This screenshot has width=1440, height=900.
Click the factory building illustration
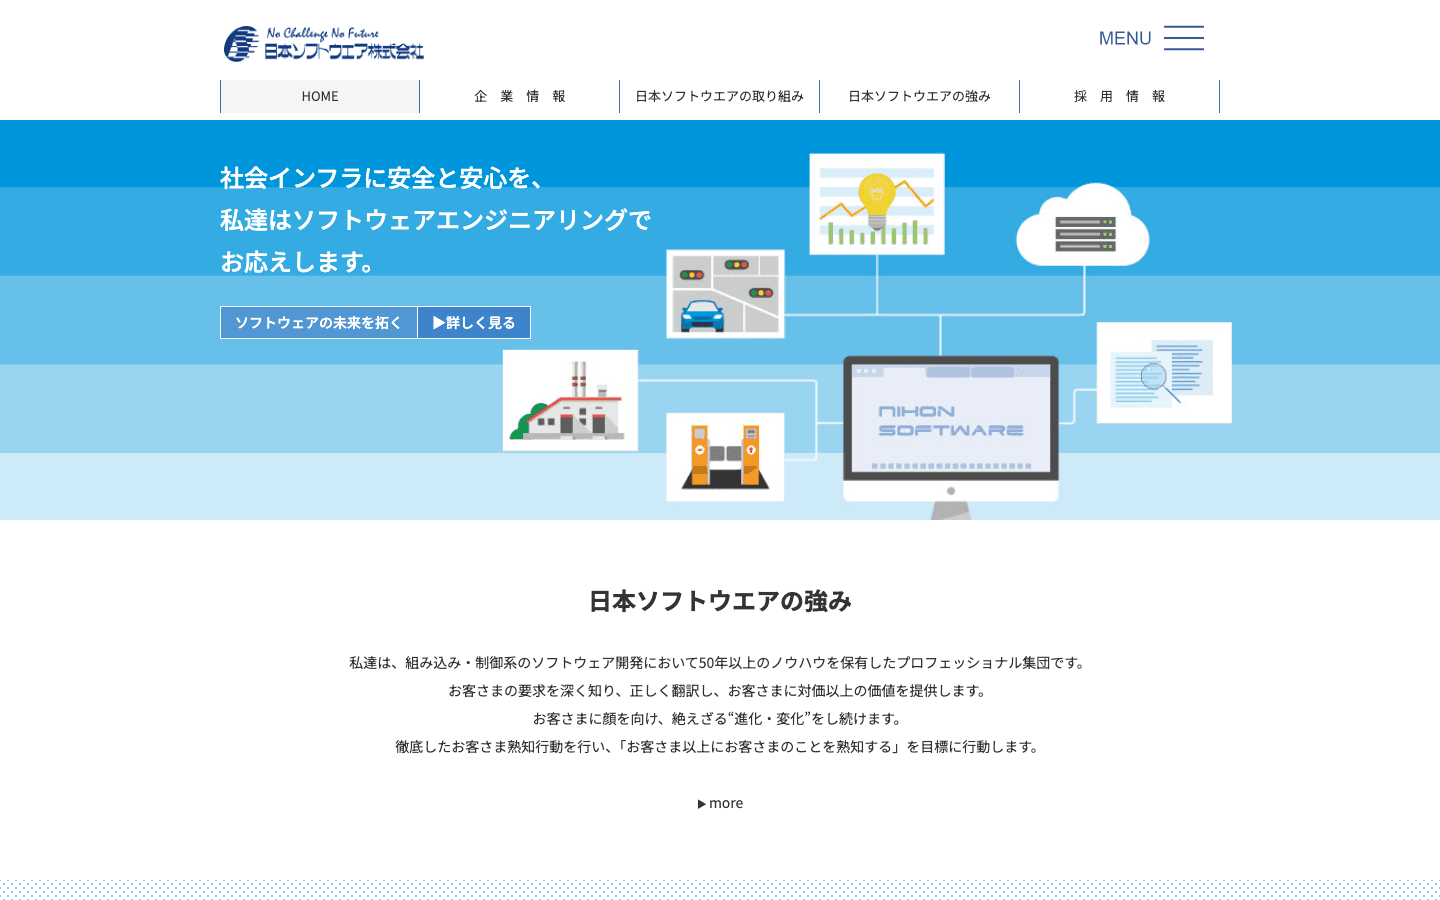click(570, 400)
